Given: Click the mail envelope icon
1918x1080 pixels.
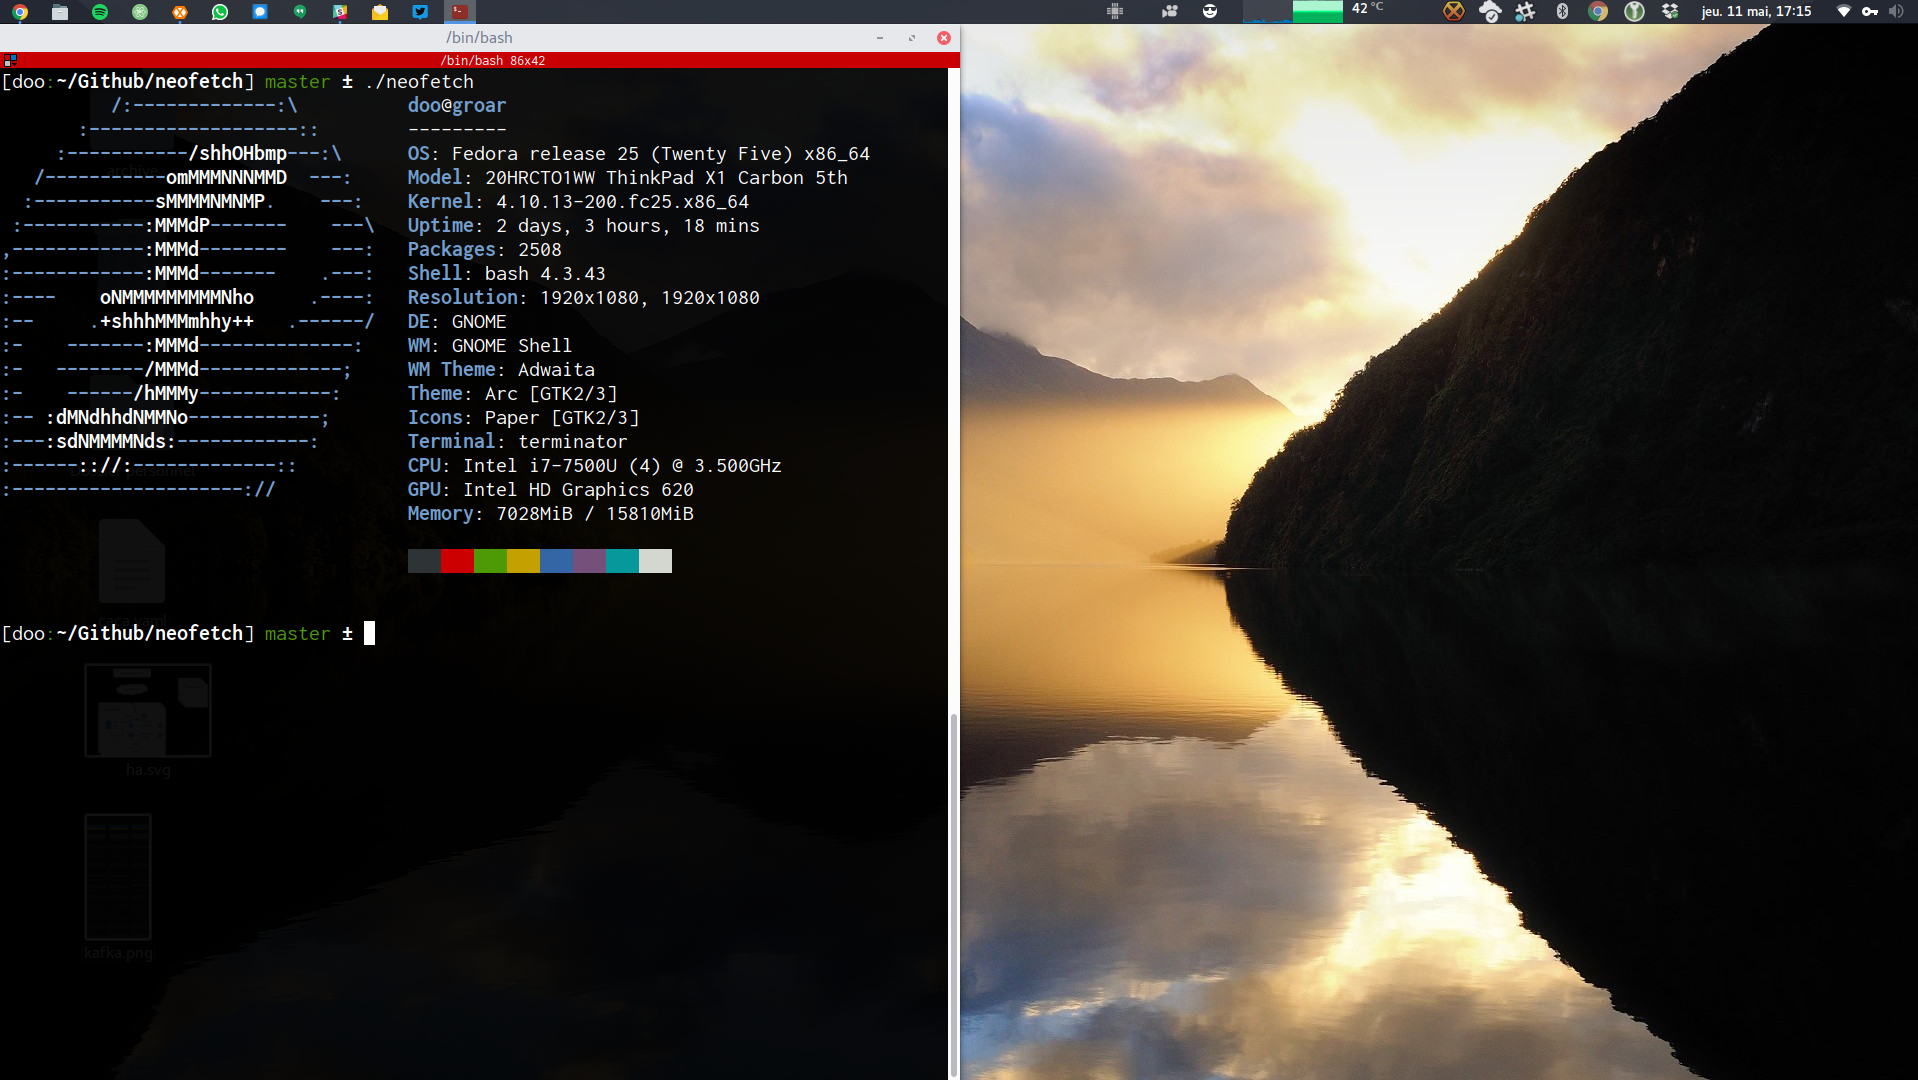Looking at the screenshot, I should pos(380,12).
